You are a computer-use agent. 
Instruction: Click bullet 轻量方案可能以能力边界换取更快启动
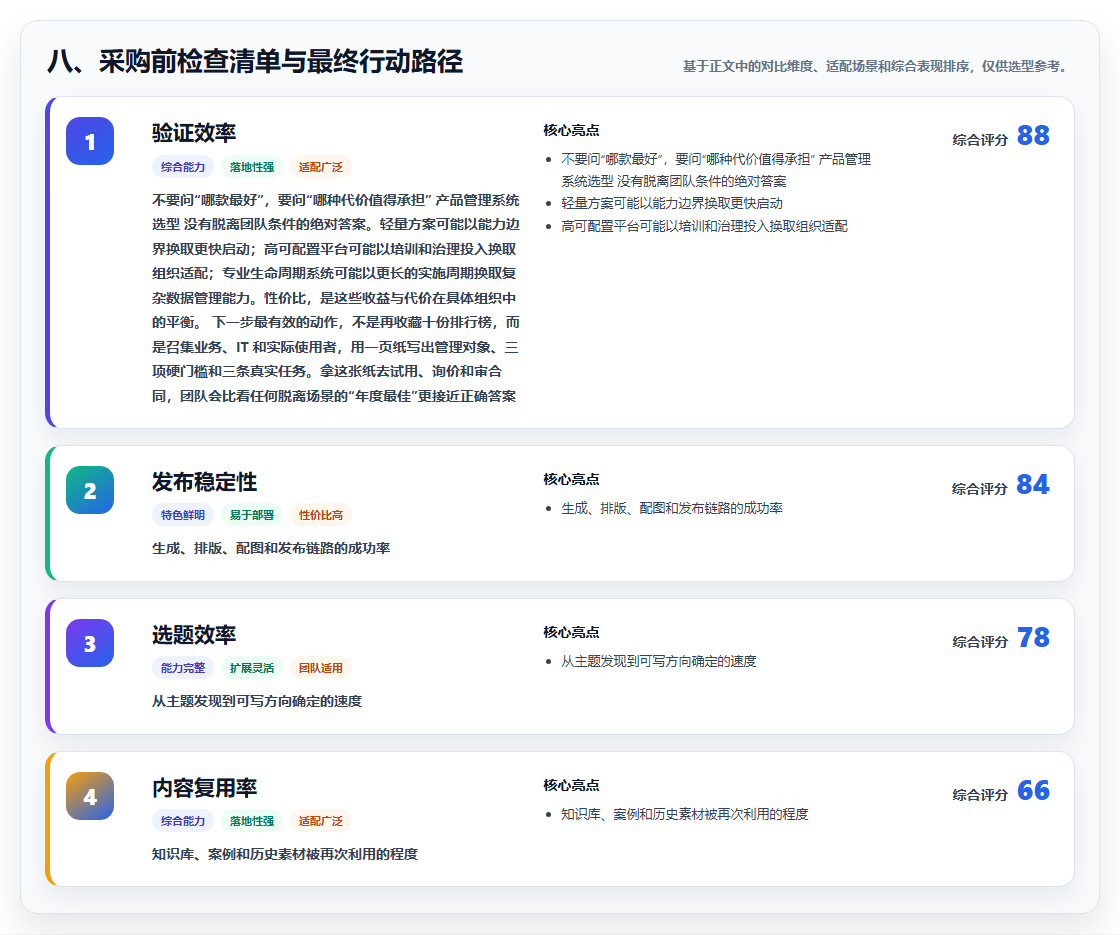672,204
